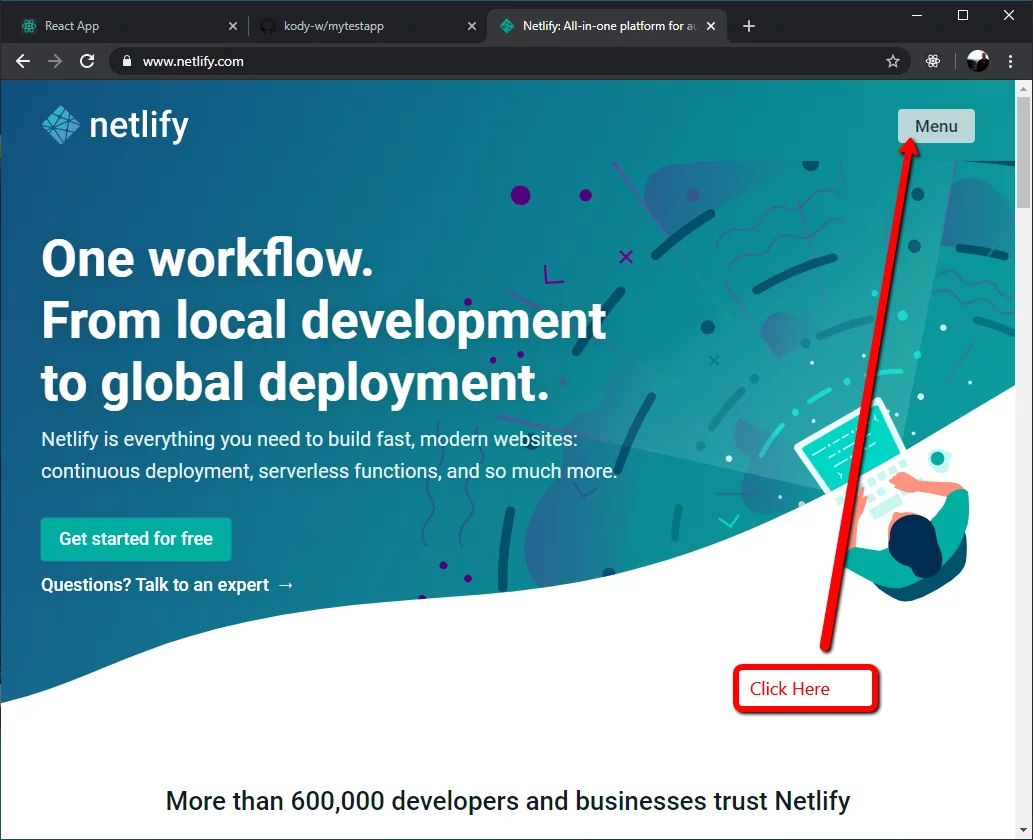Image resolution: width=1033 pixels, height=840 pixels.
Task: Maximize the Chrome window
Action: (x=963, y=15)
